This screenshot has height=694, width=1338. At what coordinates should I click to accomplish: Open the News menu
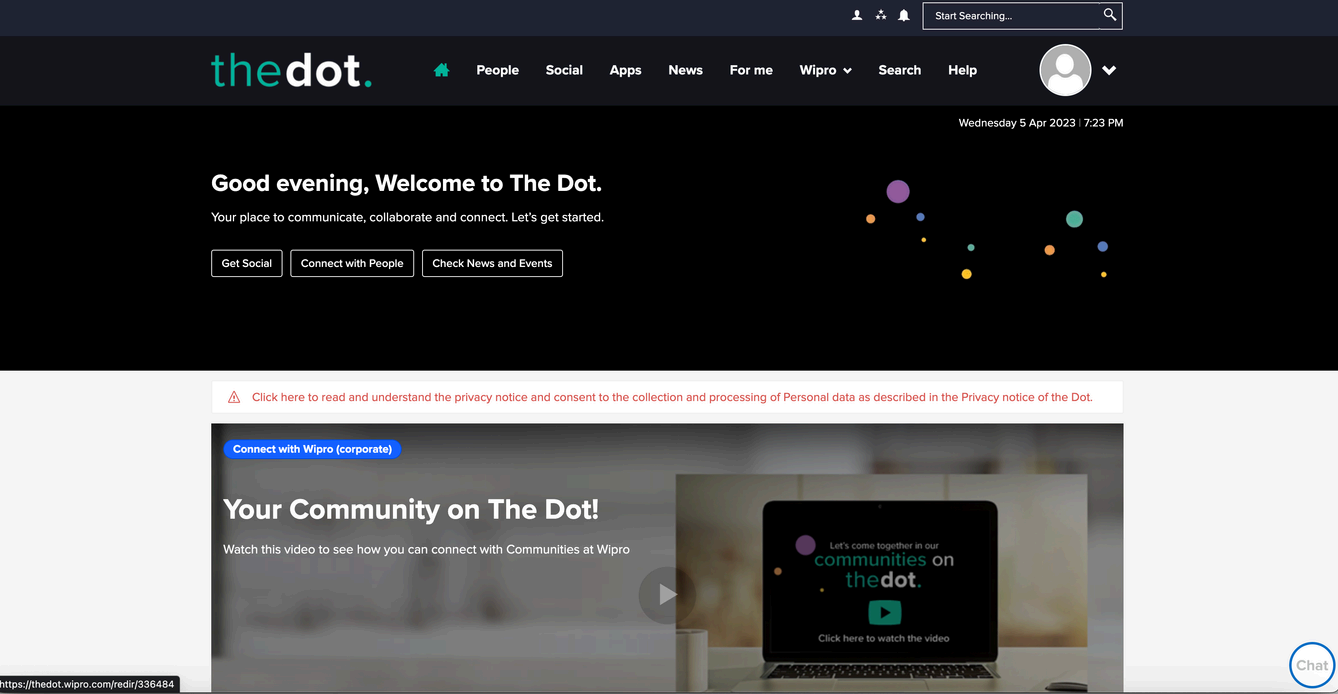(685, 70)
